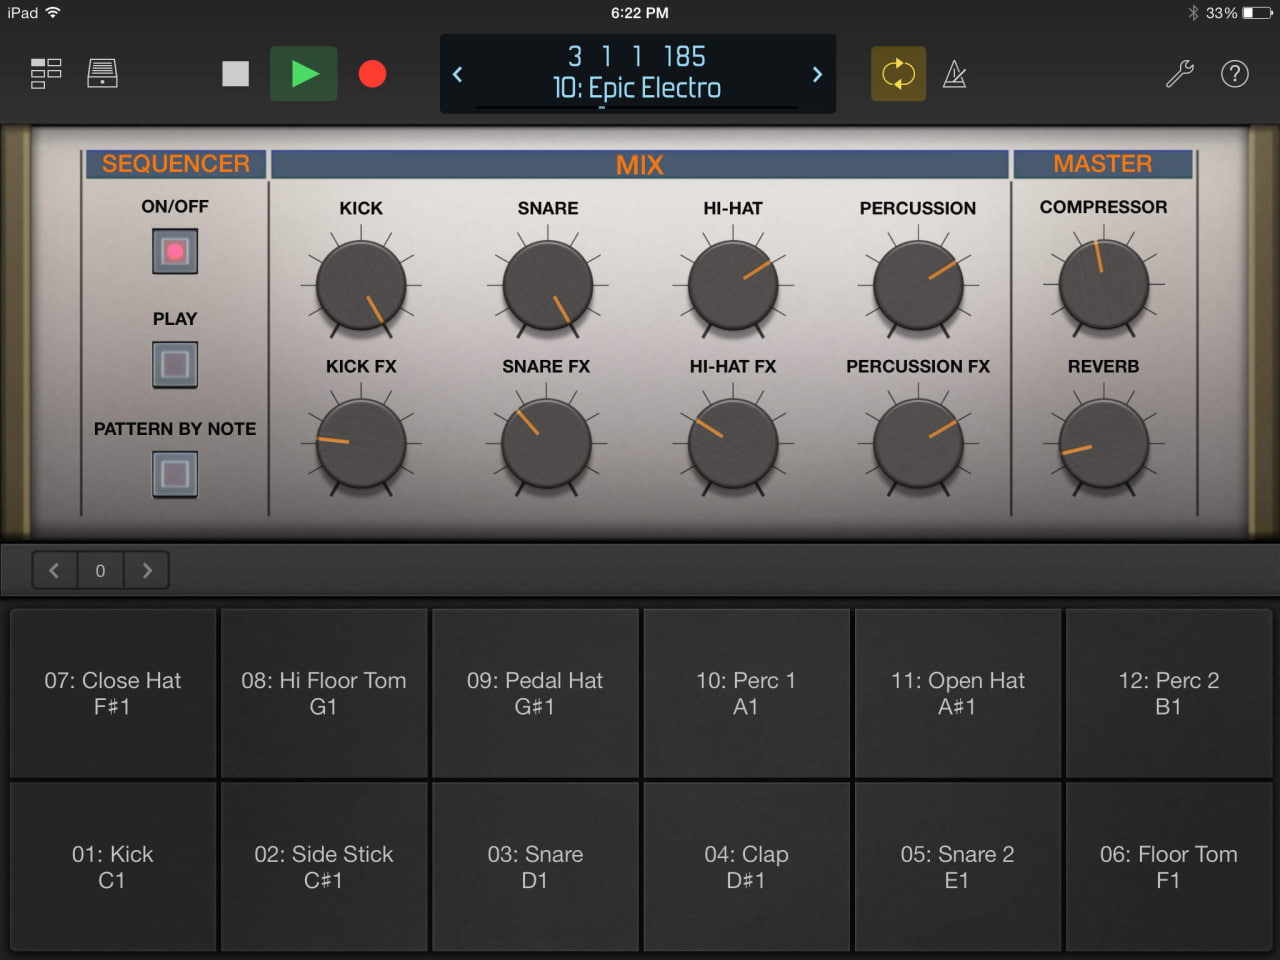Click the Reverb knob in Master
Screen dimensions: 1280x960
pyautogui.click(x=1103, y=444)
